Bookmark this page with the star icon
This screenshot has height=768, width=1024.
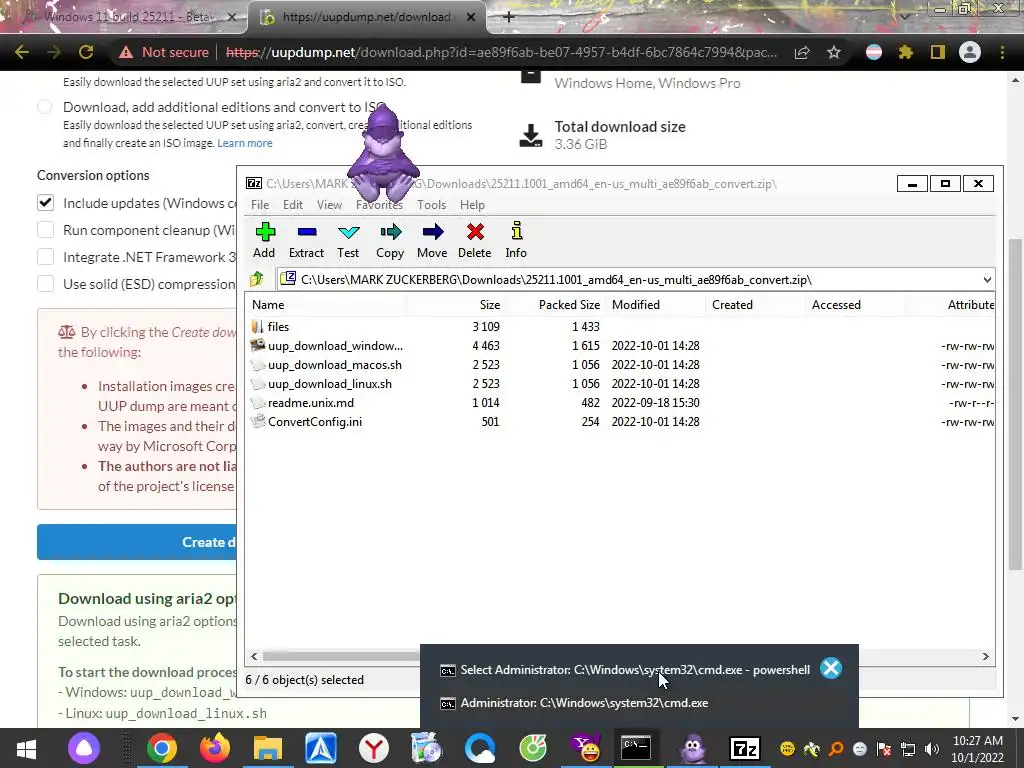pyautogui.click(x=834, y=52)
